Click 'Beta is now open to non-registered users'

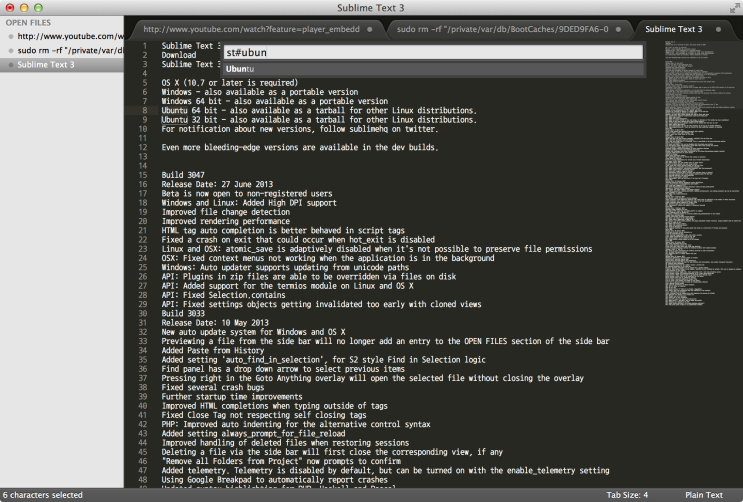247,194
